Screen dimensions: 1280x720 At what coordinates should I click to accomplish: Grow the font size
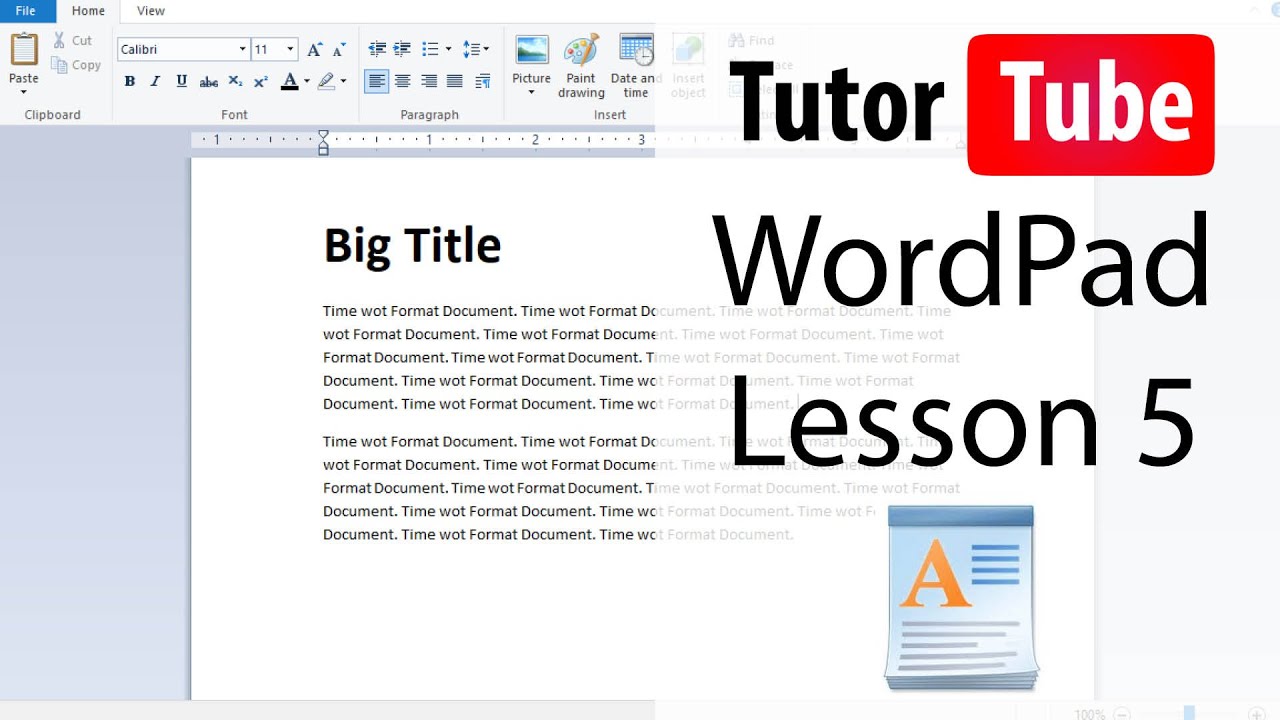(x=314, y=49)
